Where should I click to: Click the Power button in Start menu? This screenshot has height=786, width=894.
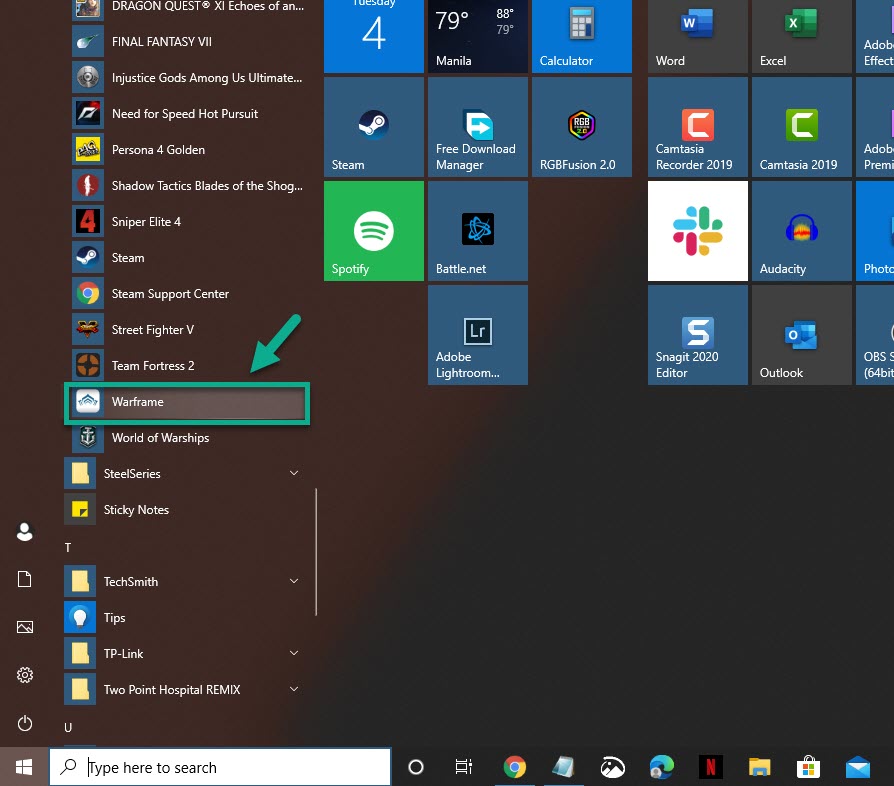pos(24,723)
